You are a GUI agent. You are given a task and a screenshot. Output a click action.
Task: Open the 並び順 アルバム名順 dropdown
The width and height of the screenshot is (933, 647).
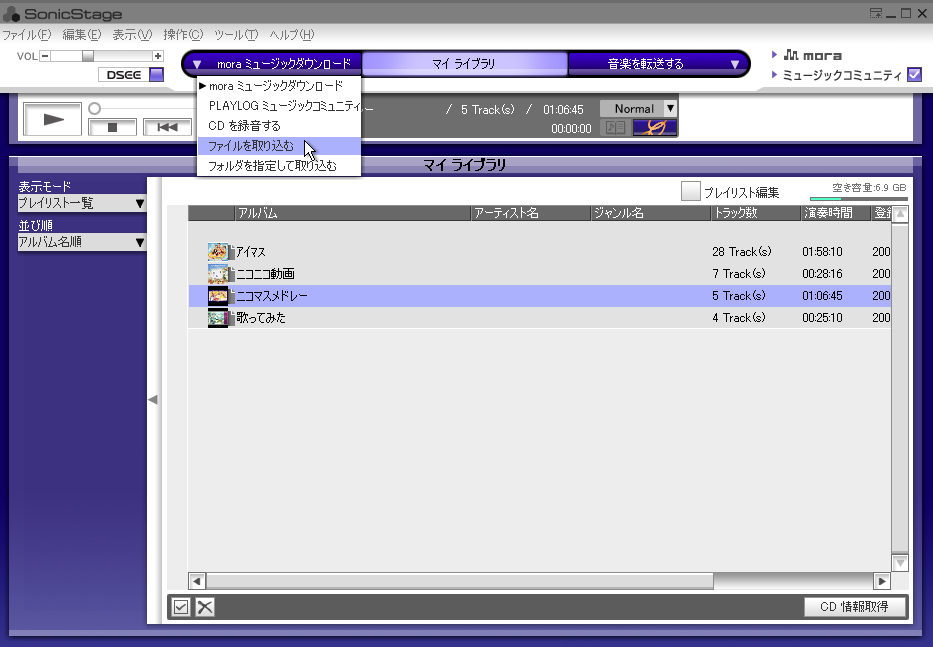coord(82,242)
